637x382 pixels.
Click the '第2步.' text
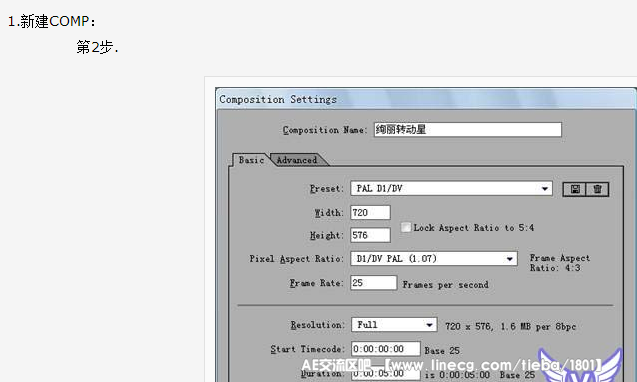point(98,47)
